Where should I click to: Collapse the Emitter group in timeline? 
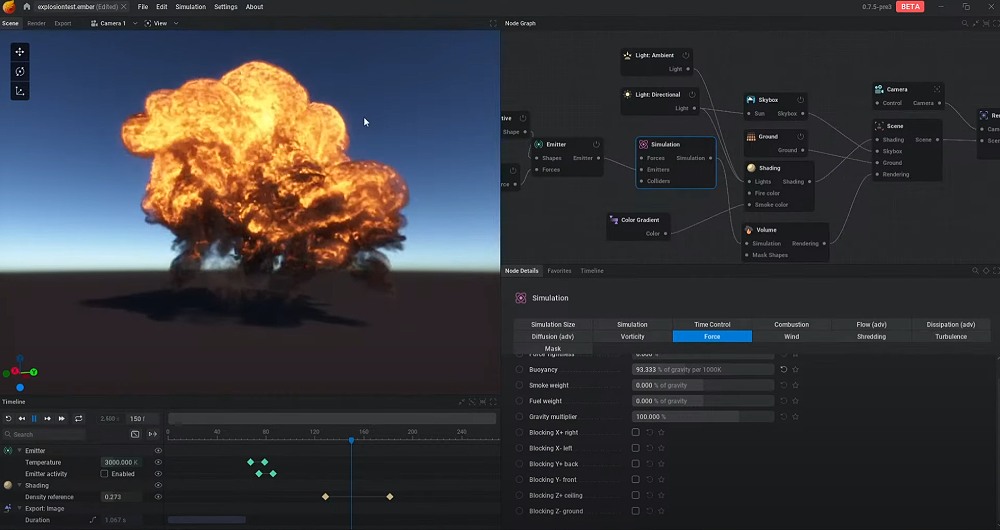click(x=19, y=451)
